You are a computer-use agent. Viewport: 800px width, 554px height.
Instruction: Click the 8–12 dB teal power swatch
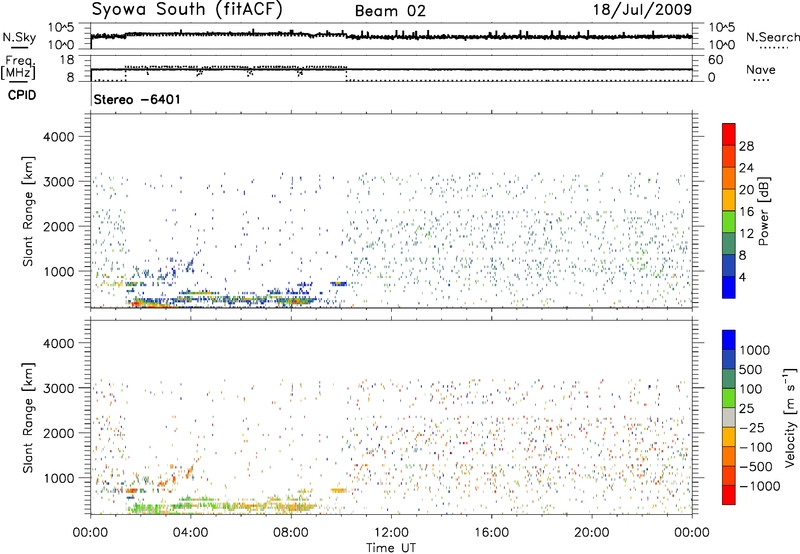pos(729,244)
